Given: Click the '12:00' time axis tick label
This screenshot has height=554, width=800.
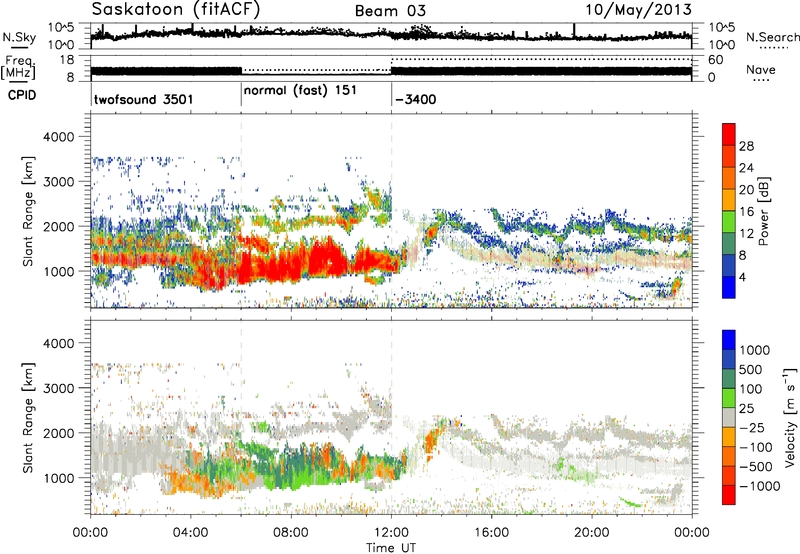Looking at the screenshot, I should click(x=391, y=533).
